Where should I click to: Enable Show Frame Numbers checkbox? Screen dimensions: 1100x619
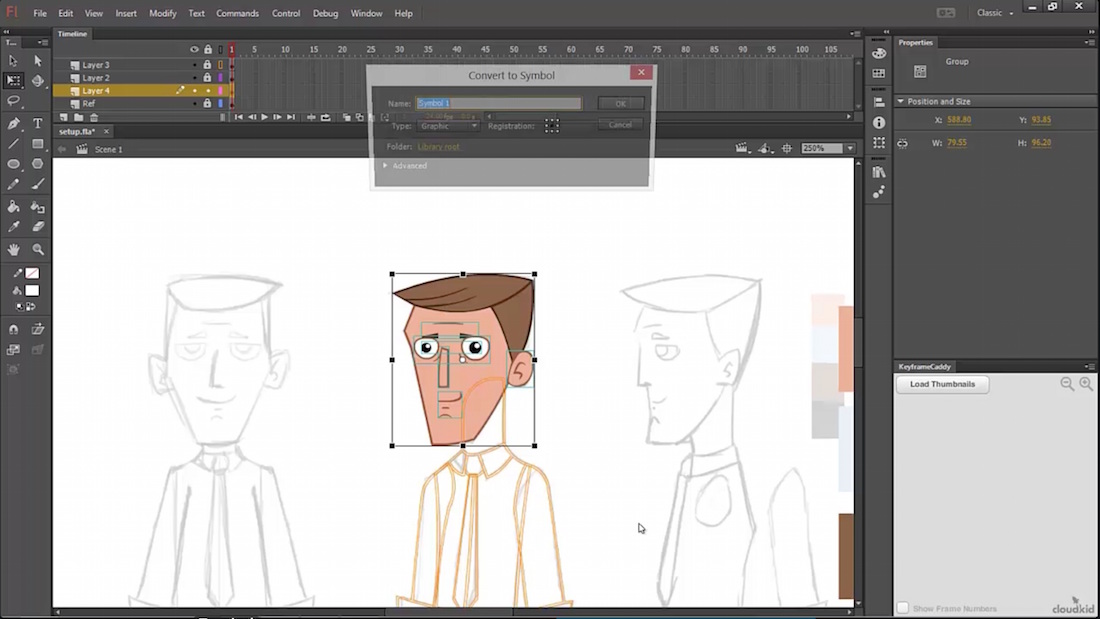903,608
